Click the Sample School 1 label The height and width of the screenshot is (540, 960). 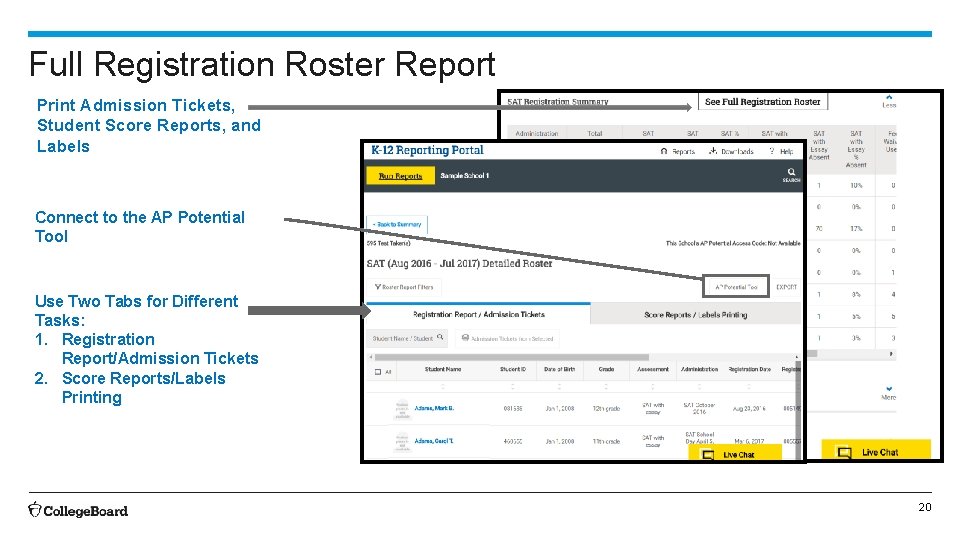465,176
